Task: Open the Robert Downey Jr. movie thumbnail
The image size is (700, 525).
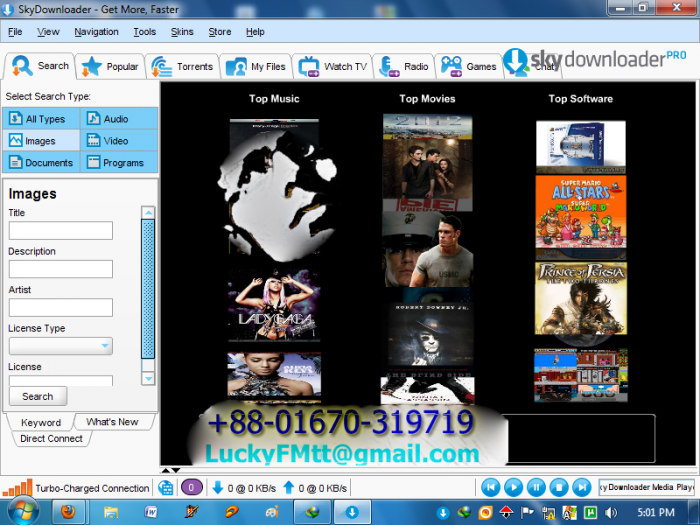Action: coord(428,334)
